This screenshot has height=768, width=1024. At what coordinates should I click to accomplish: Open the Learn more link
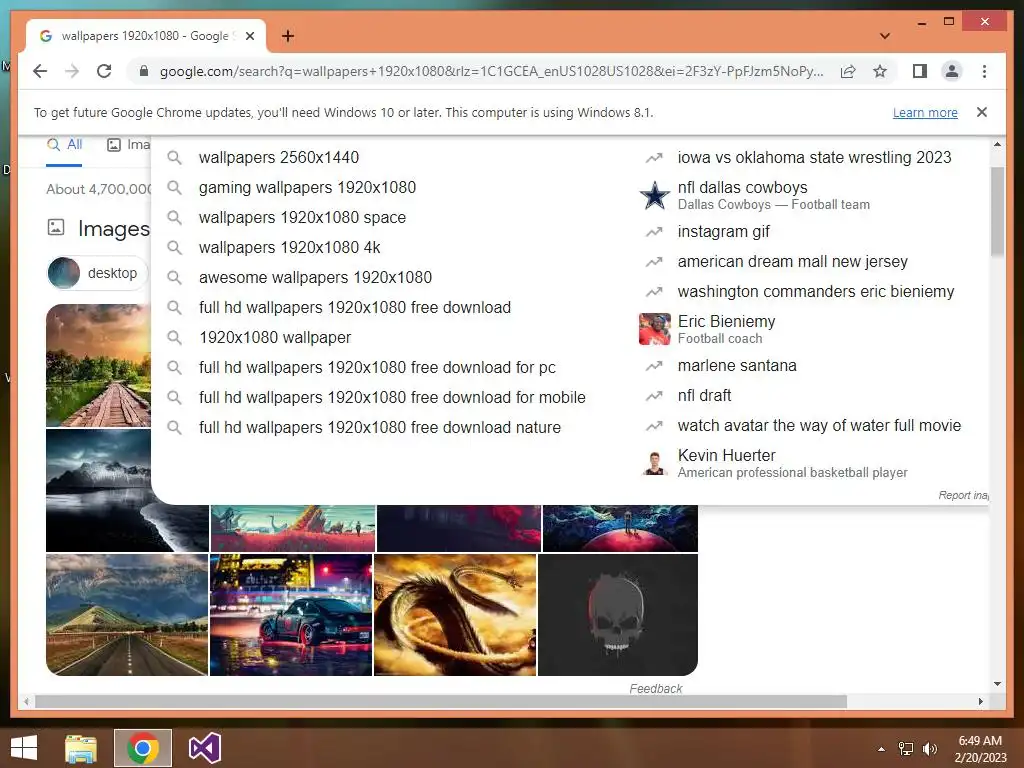click(925, 112)
